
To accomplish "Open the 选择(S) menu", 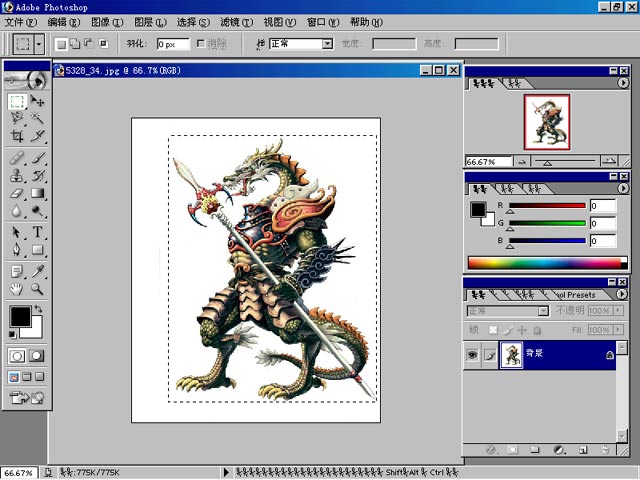I will point(193,22).
